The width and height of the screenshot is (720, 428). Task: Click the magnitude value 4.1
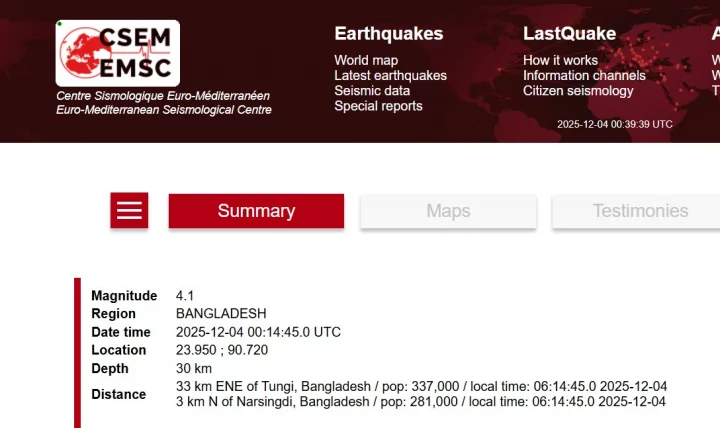pyautogui.click(x=185, y=296)
